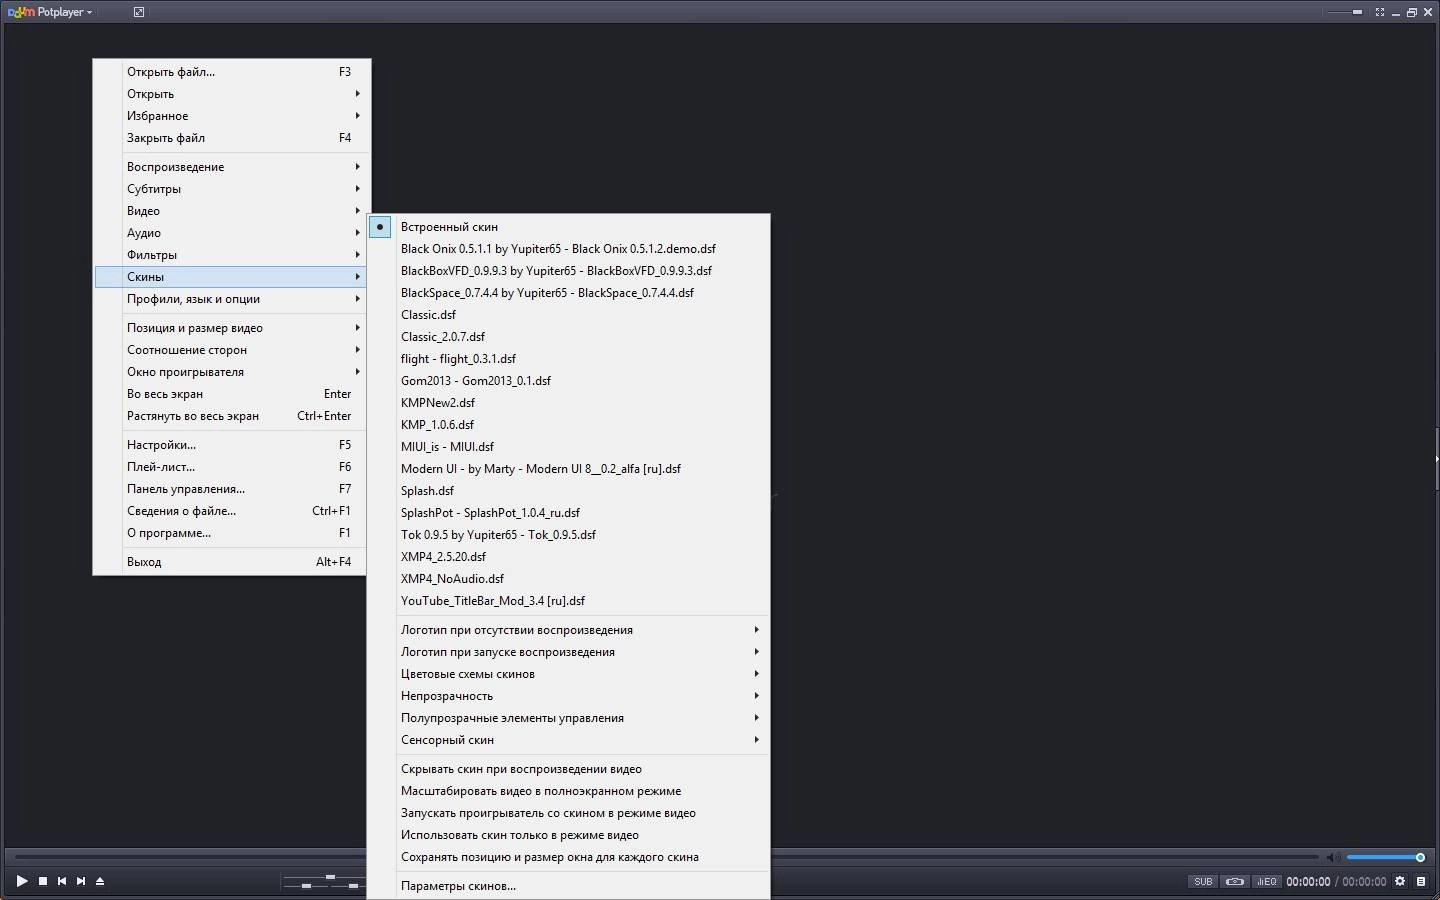Choose the Classic_2.0.7.dsf skin

pyautogui.click(x=569, y=337)
